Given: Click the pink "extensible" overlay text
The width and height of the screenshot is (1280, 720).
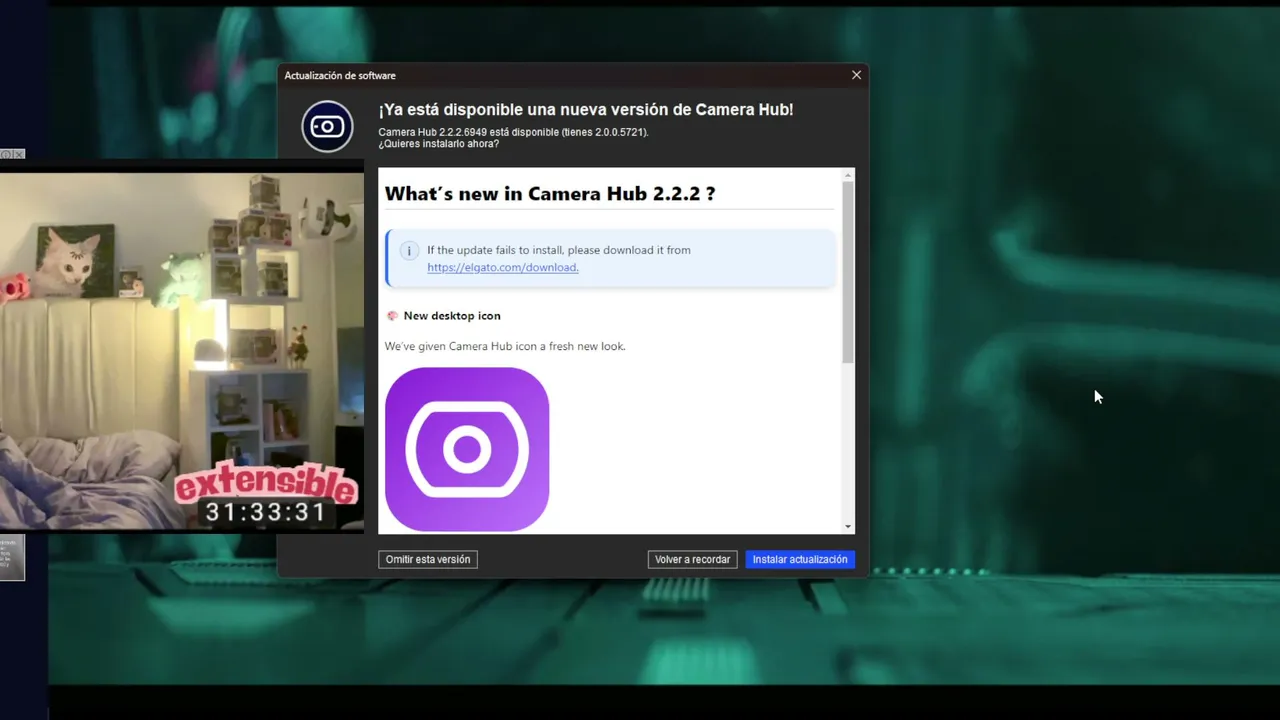Looking at the screenshot, I should coord(266,485).
